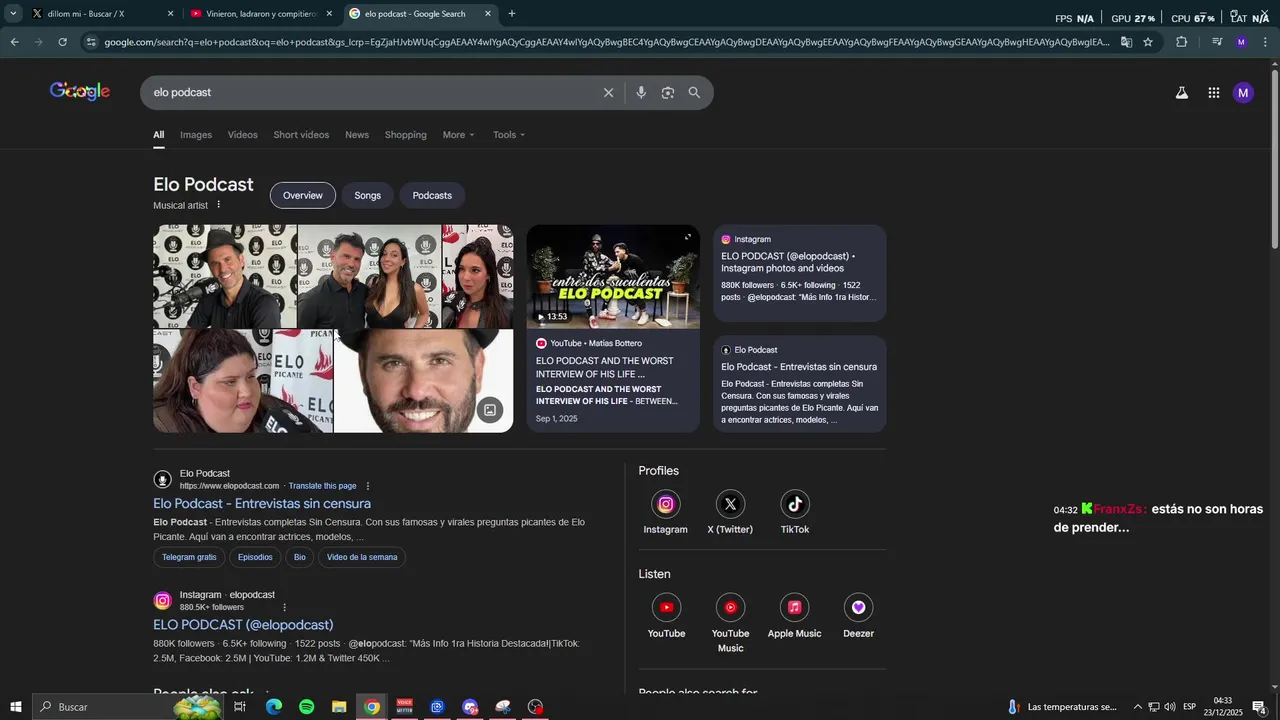Open Bio sitelink
Screen dimensions: 1280x720
(300, 557)
